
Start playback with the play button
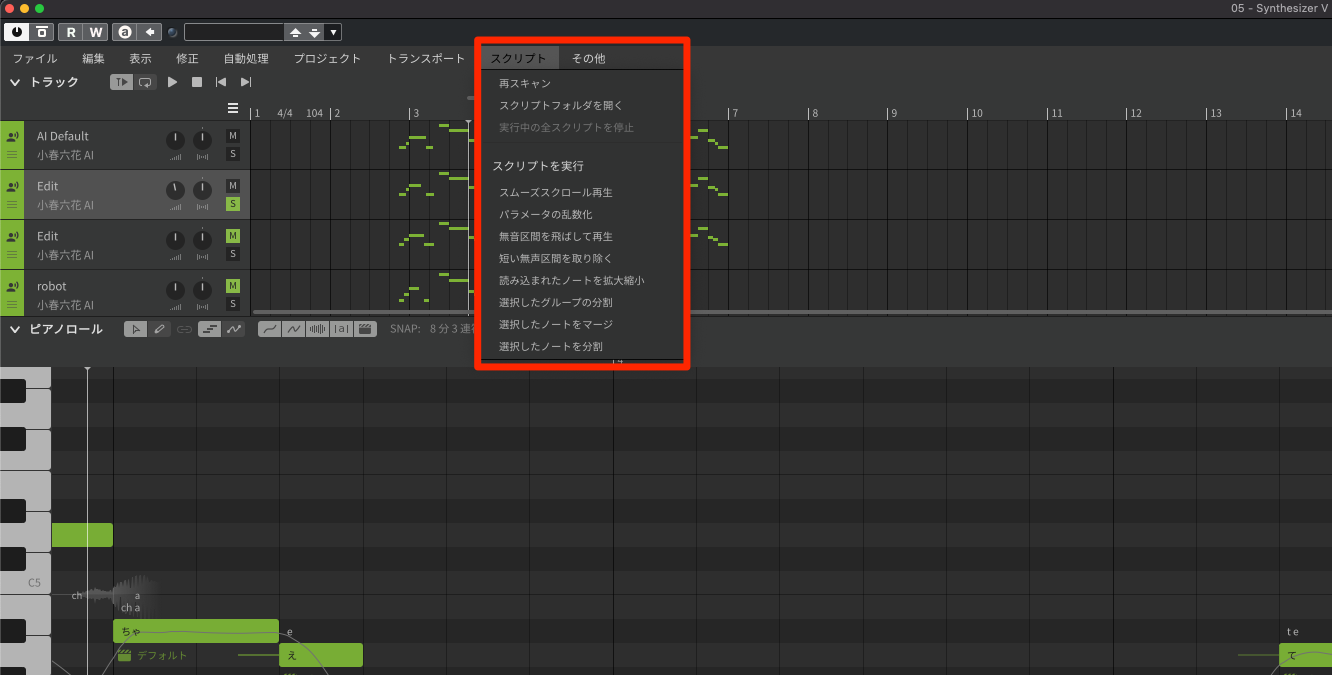[x=172, y=82]
